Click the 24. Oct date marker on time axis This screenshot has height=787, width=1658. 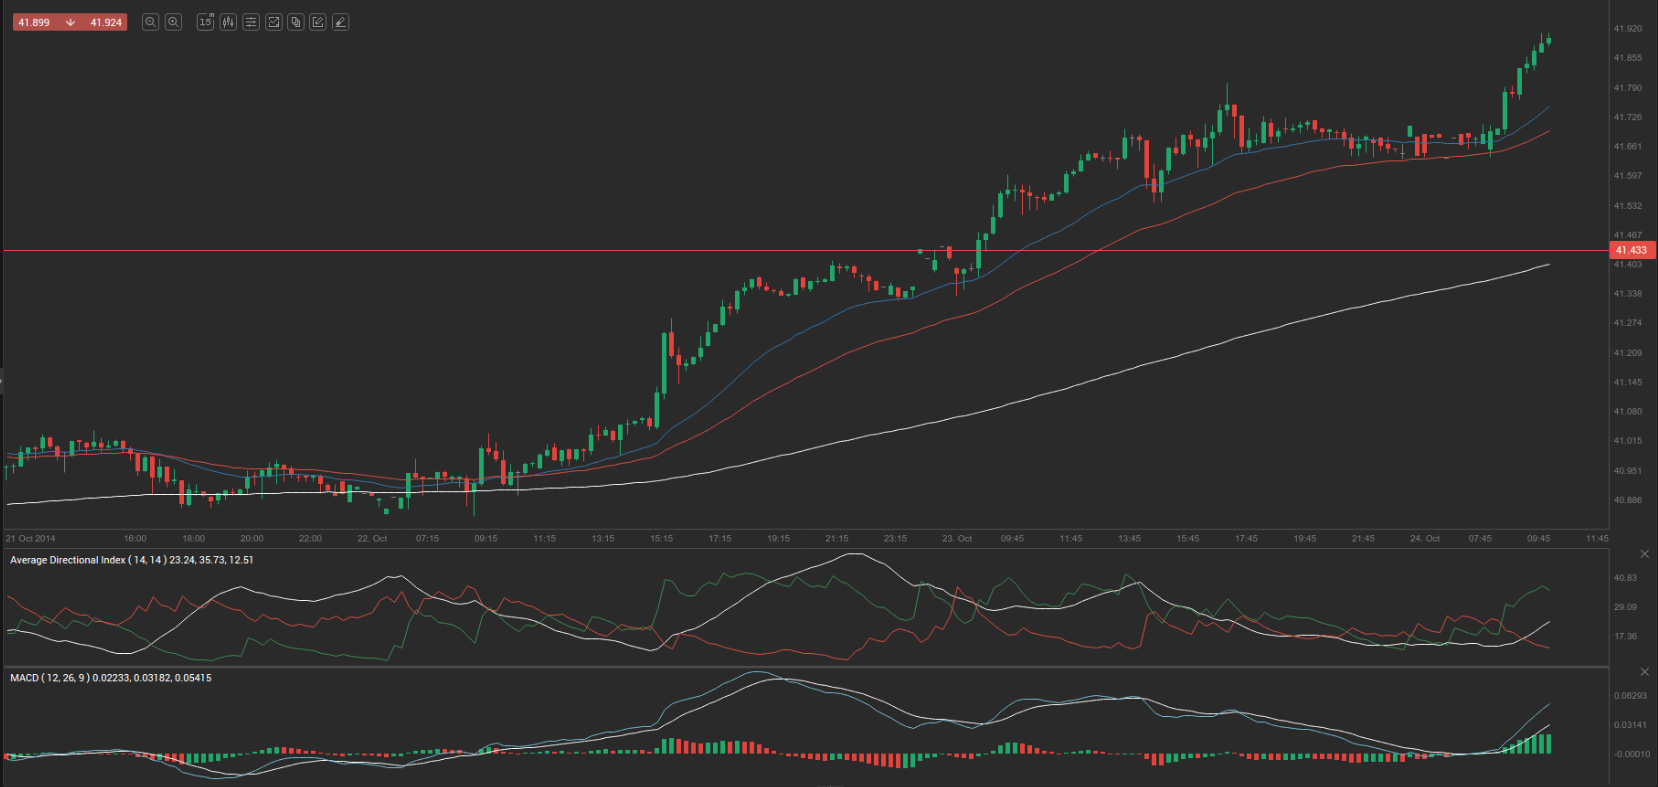pos(1424,539)
